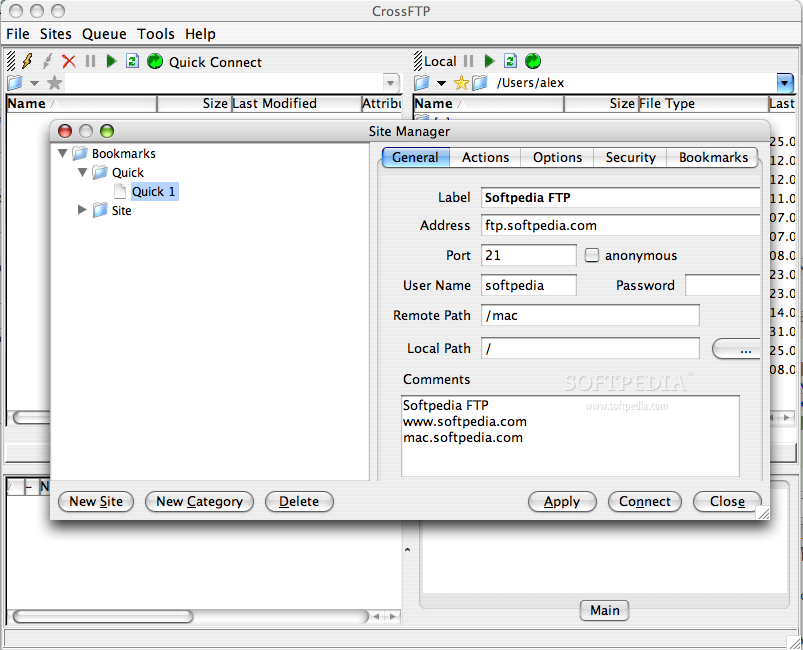Click refresh icon in remote toolbar
803x650 pixels.
133,61
